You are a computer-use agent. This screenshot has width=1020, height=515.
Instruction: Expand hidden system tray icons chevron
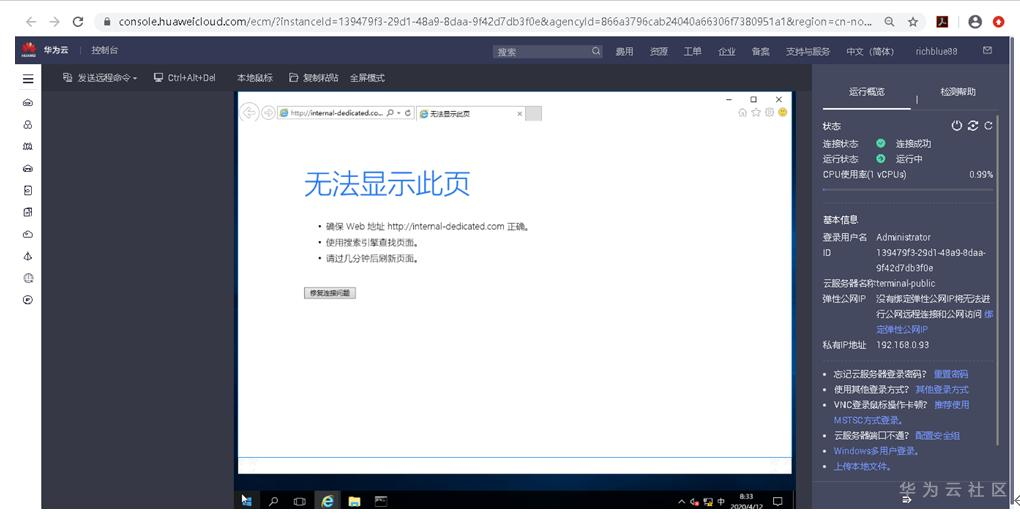click(x=681, y=502)
